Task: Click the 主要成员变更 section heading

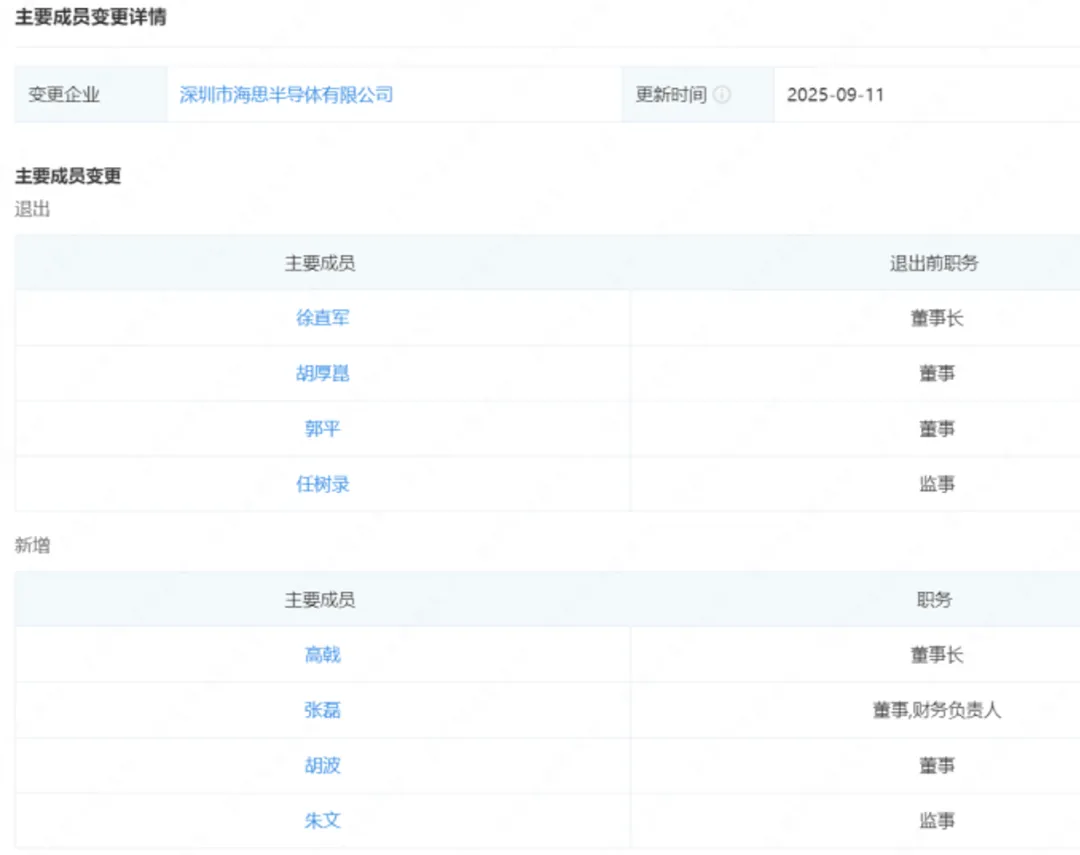Action: 68,176
